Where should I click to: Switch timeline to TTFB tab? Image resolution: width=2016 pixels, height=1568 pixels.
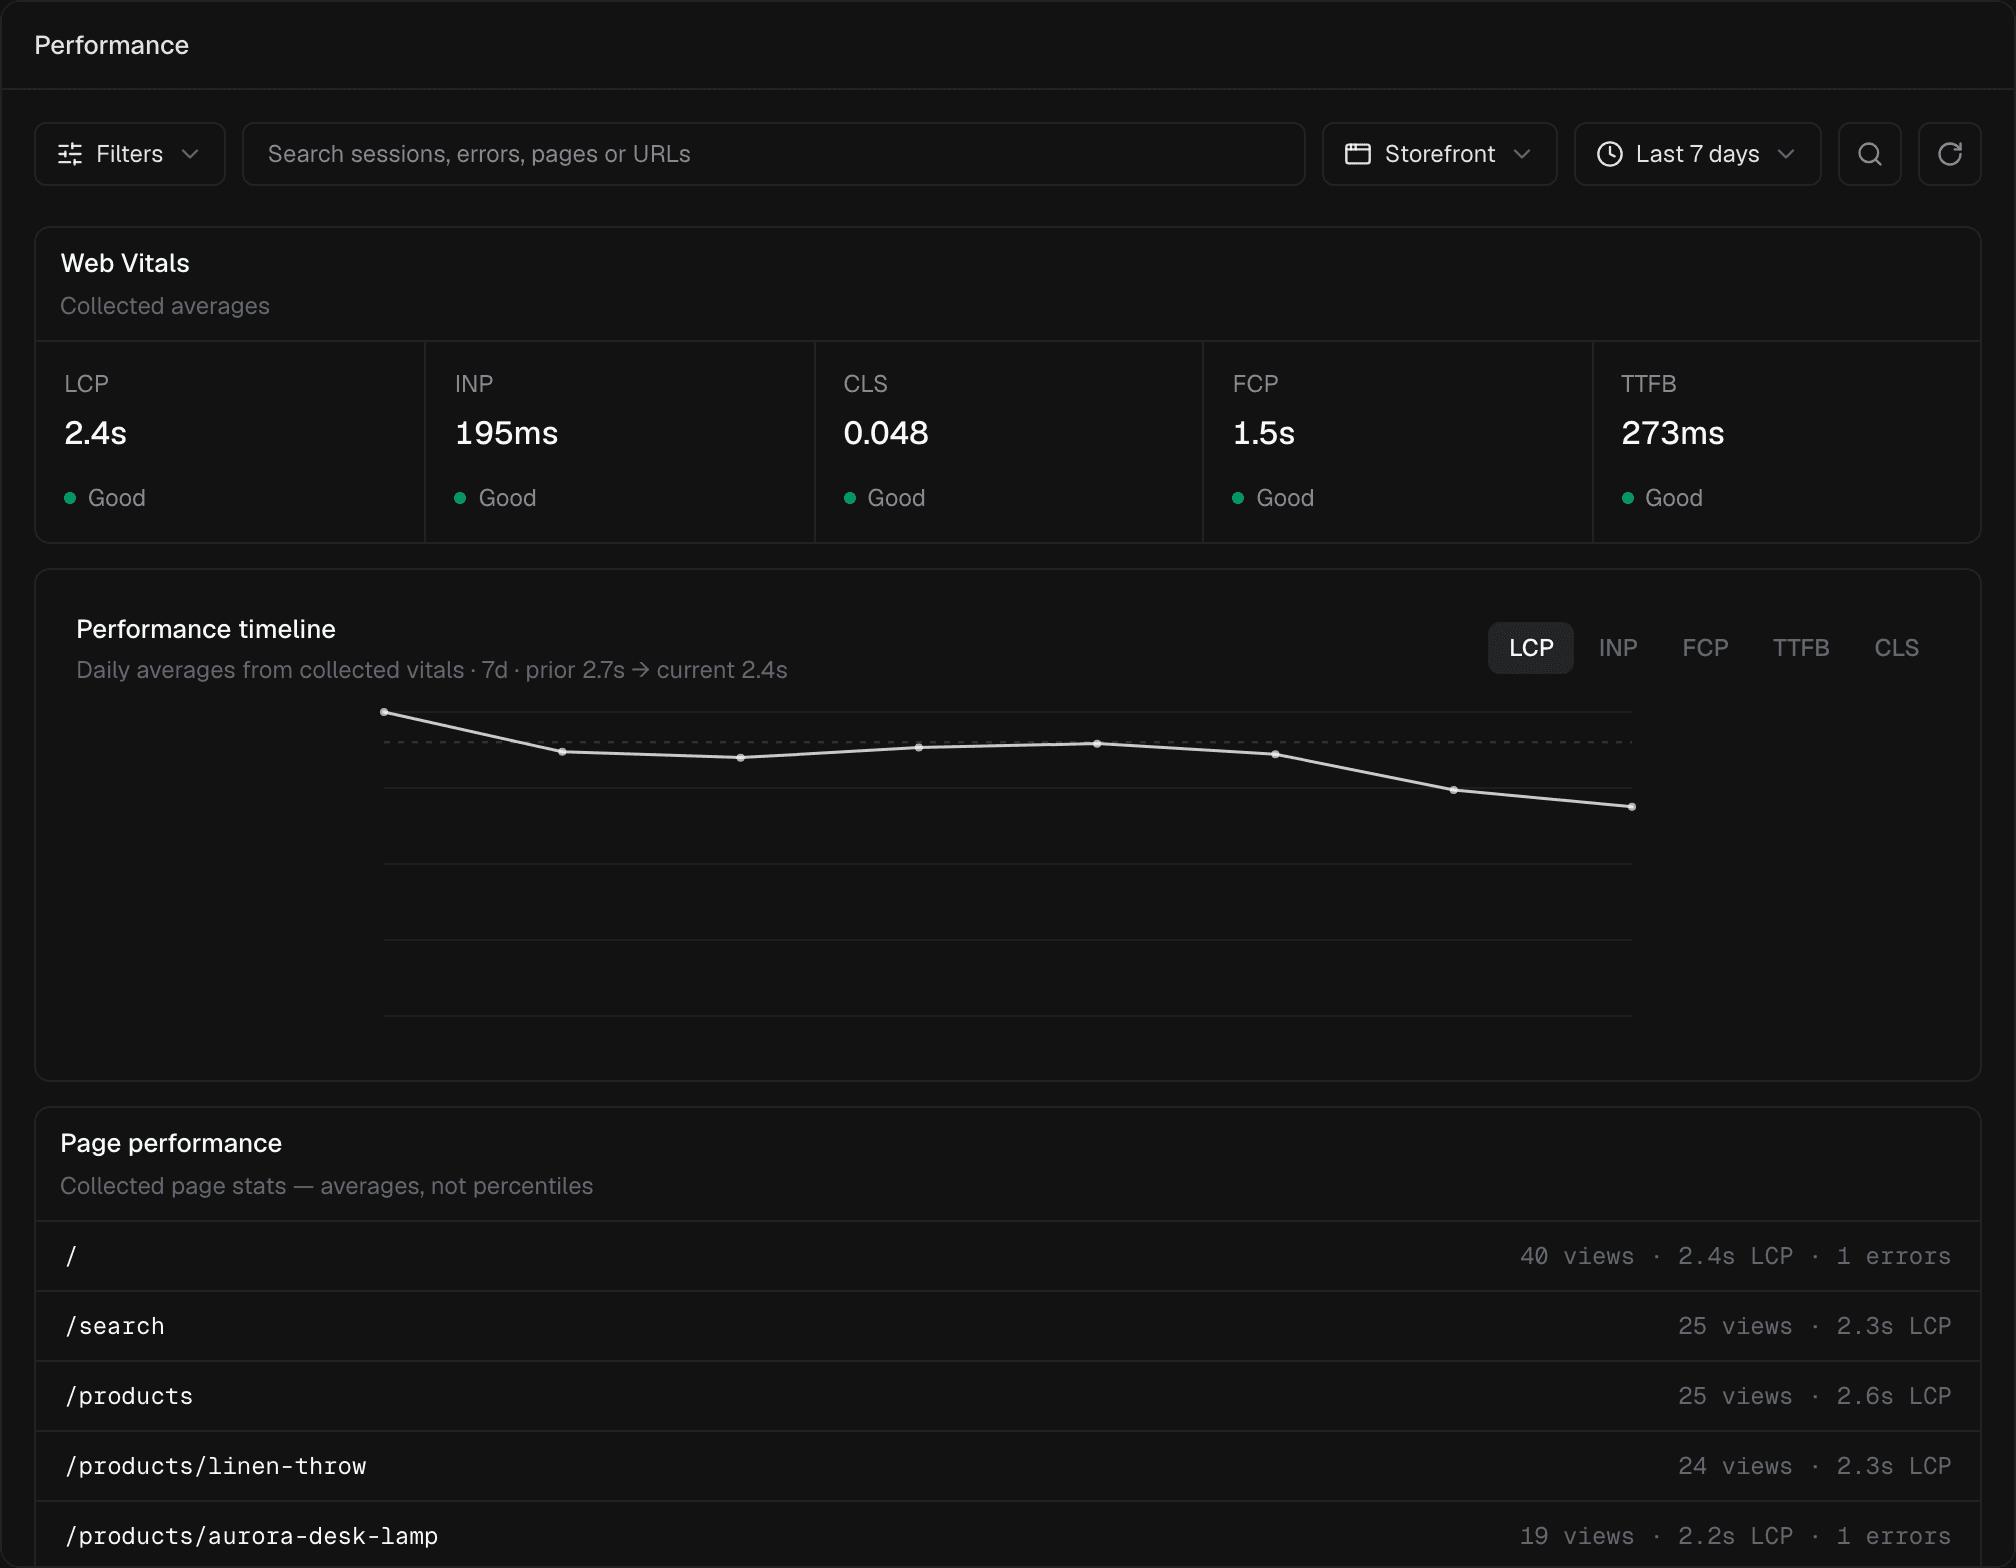tap(1800, 648)
